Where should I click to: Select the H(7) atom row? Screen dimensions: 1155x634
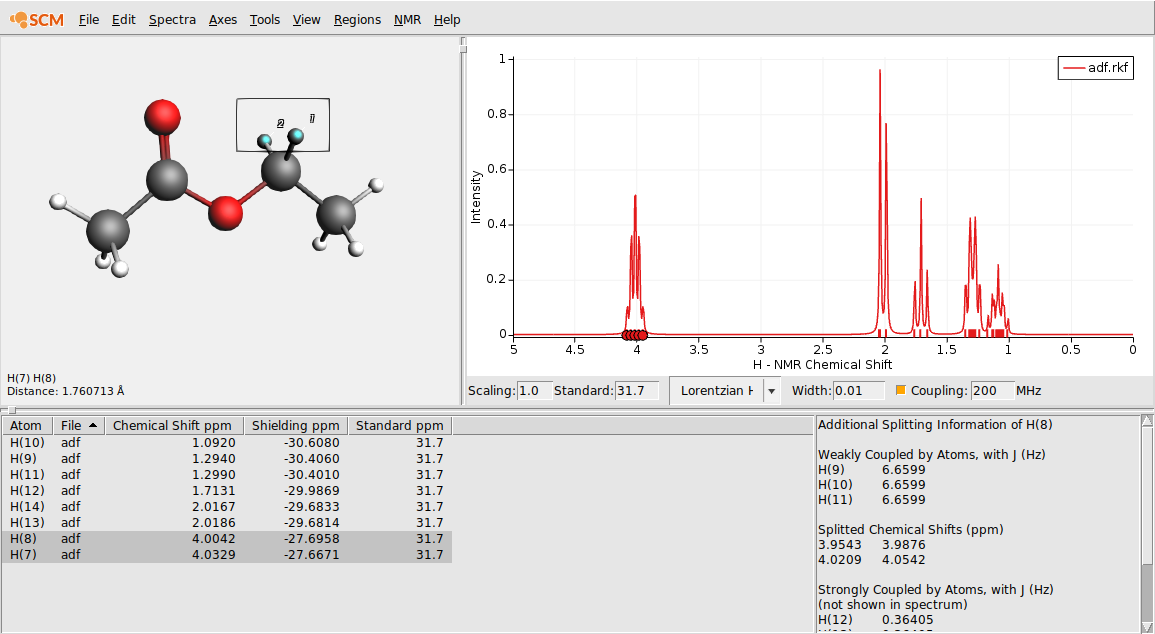[x=227, y=554]
